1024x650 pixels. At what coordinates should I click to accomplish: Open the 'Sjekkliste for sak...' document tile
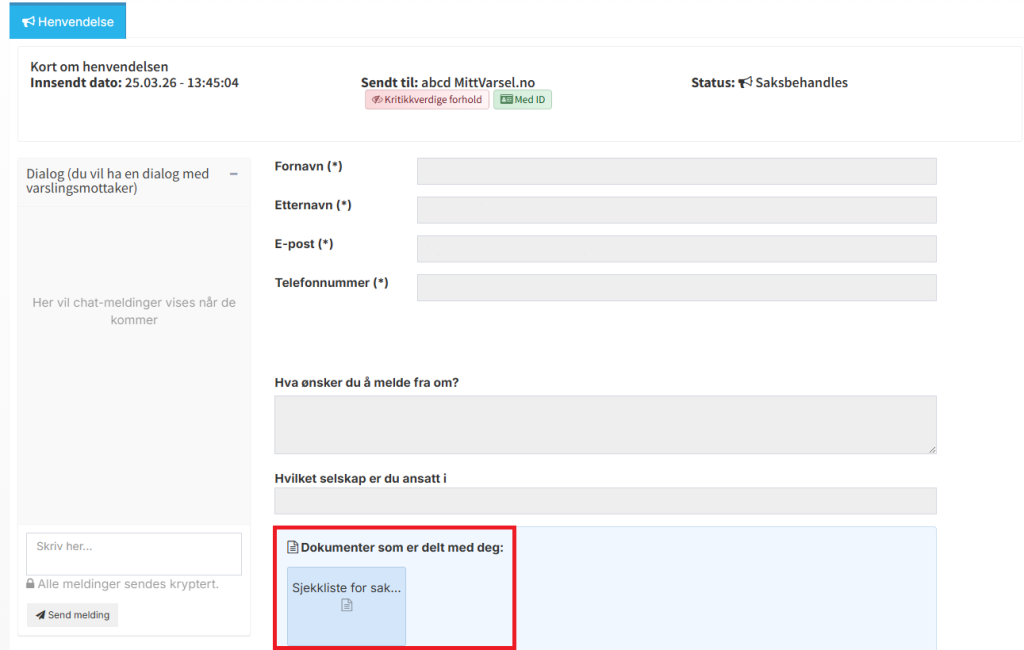pos(346,606)
